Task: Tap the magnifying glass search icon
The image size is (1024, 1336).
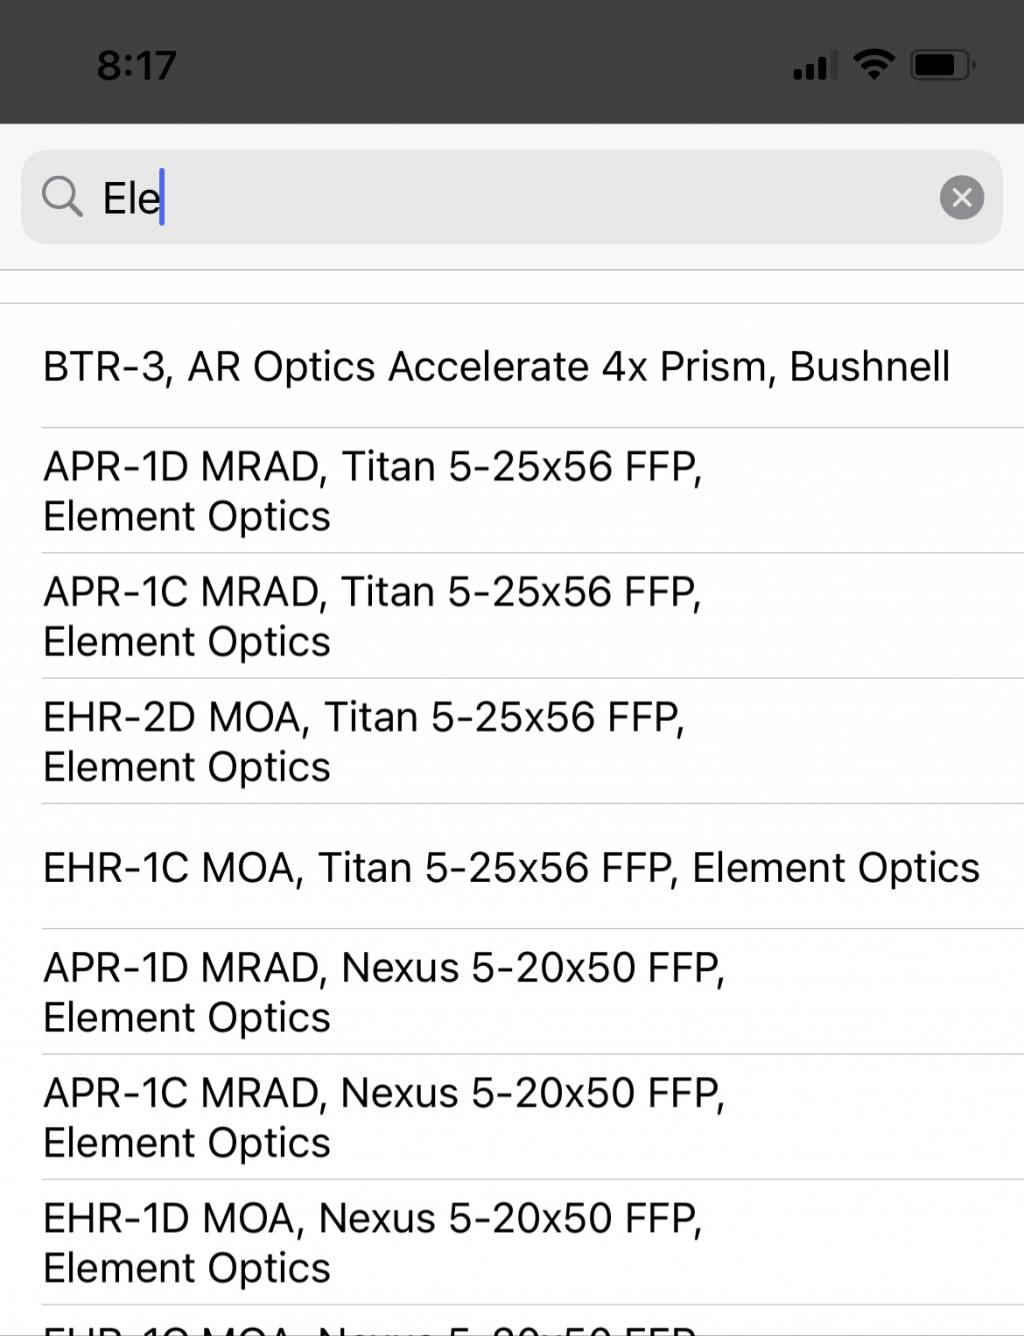Action: (62, 196)
